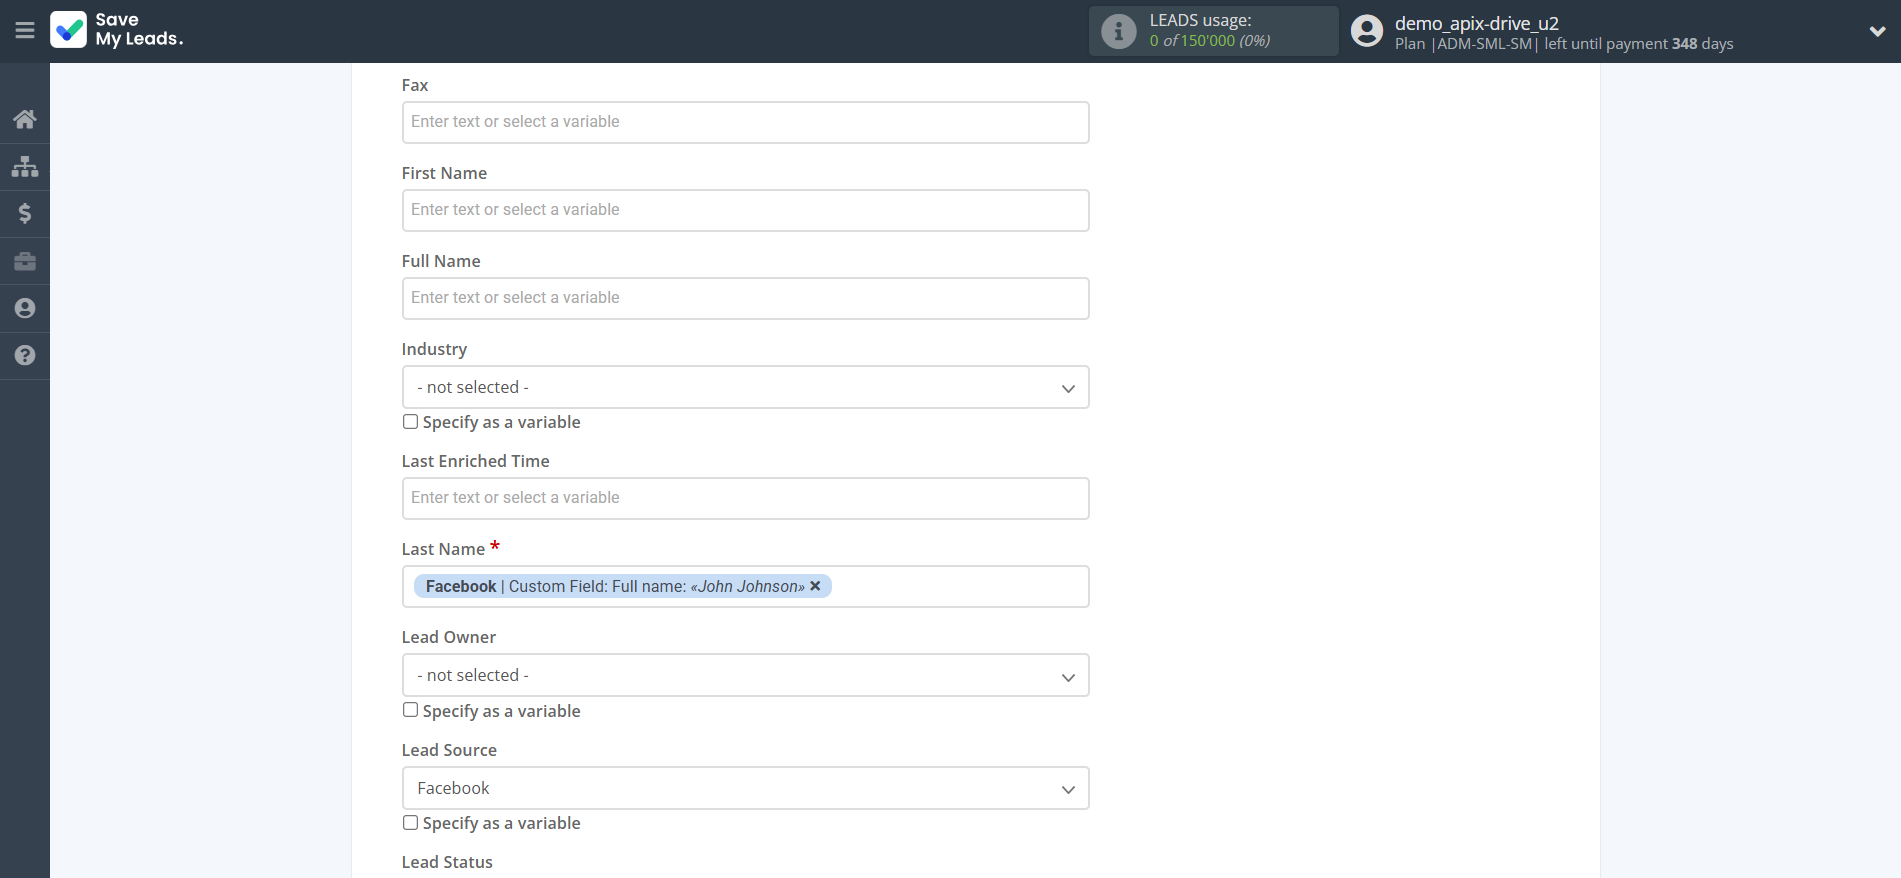The image size is (1901, 878).
Task: Expand the account menu chevron
Action: [1877, 31]
